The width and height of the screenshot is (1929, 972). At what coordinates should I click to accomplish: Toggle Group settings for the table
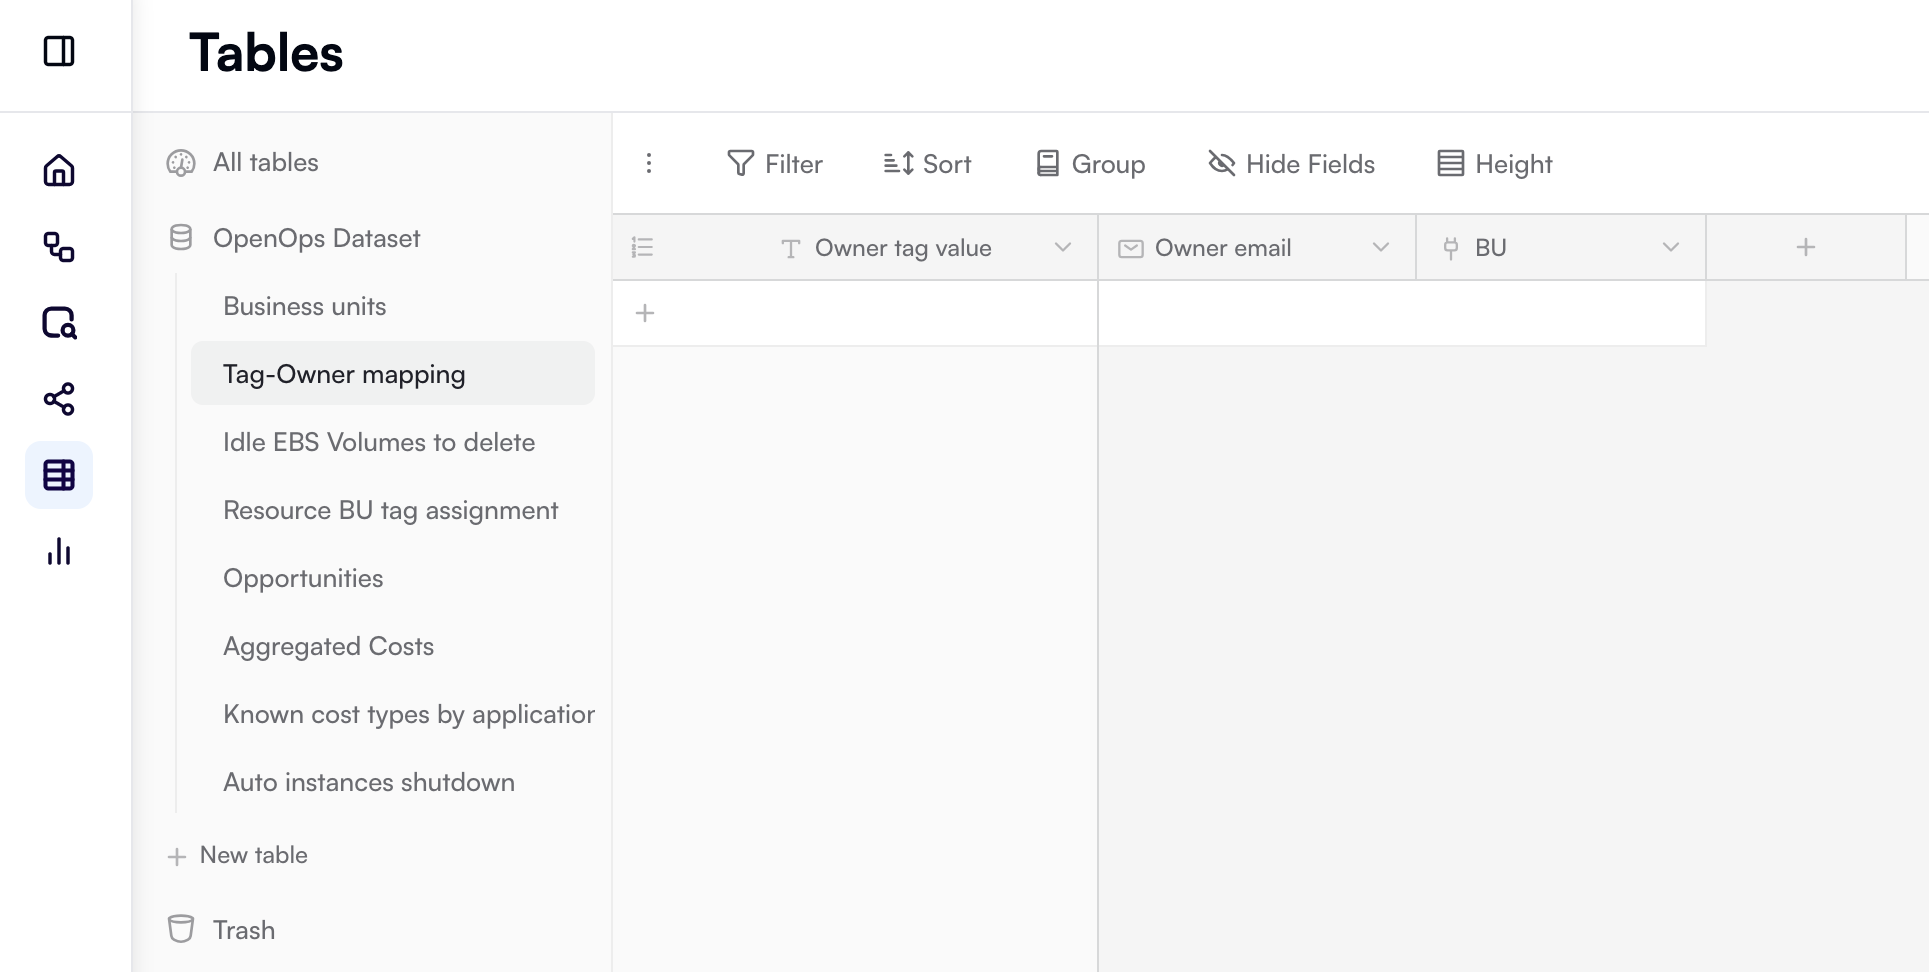(1089, 163)
